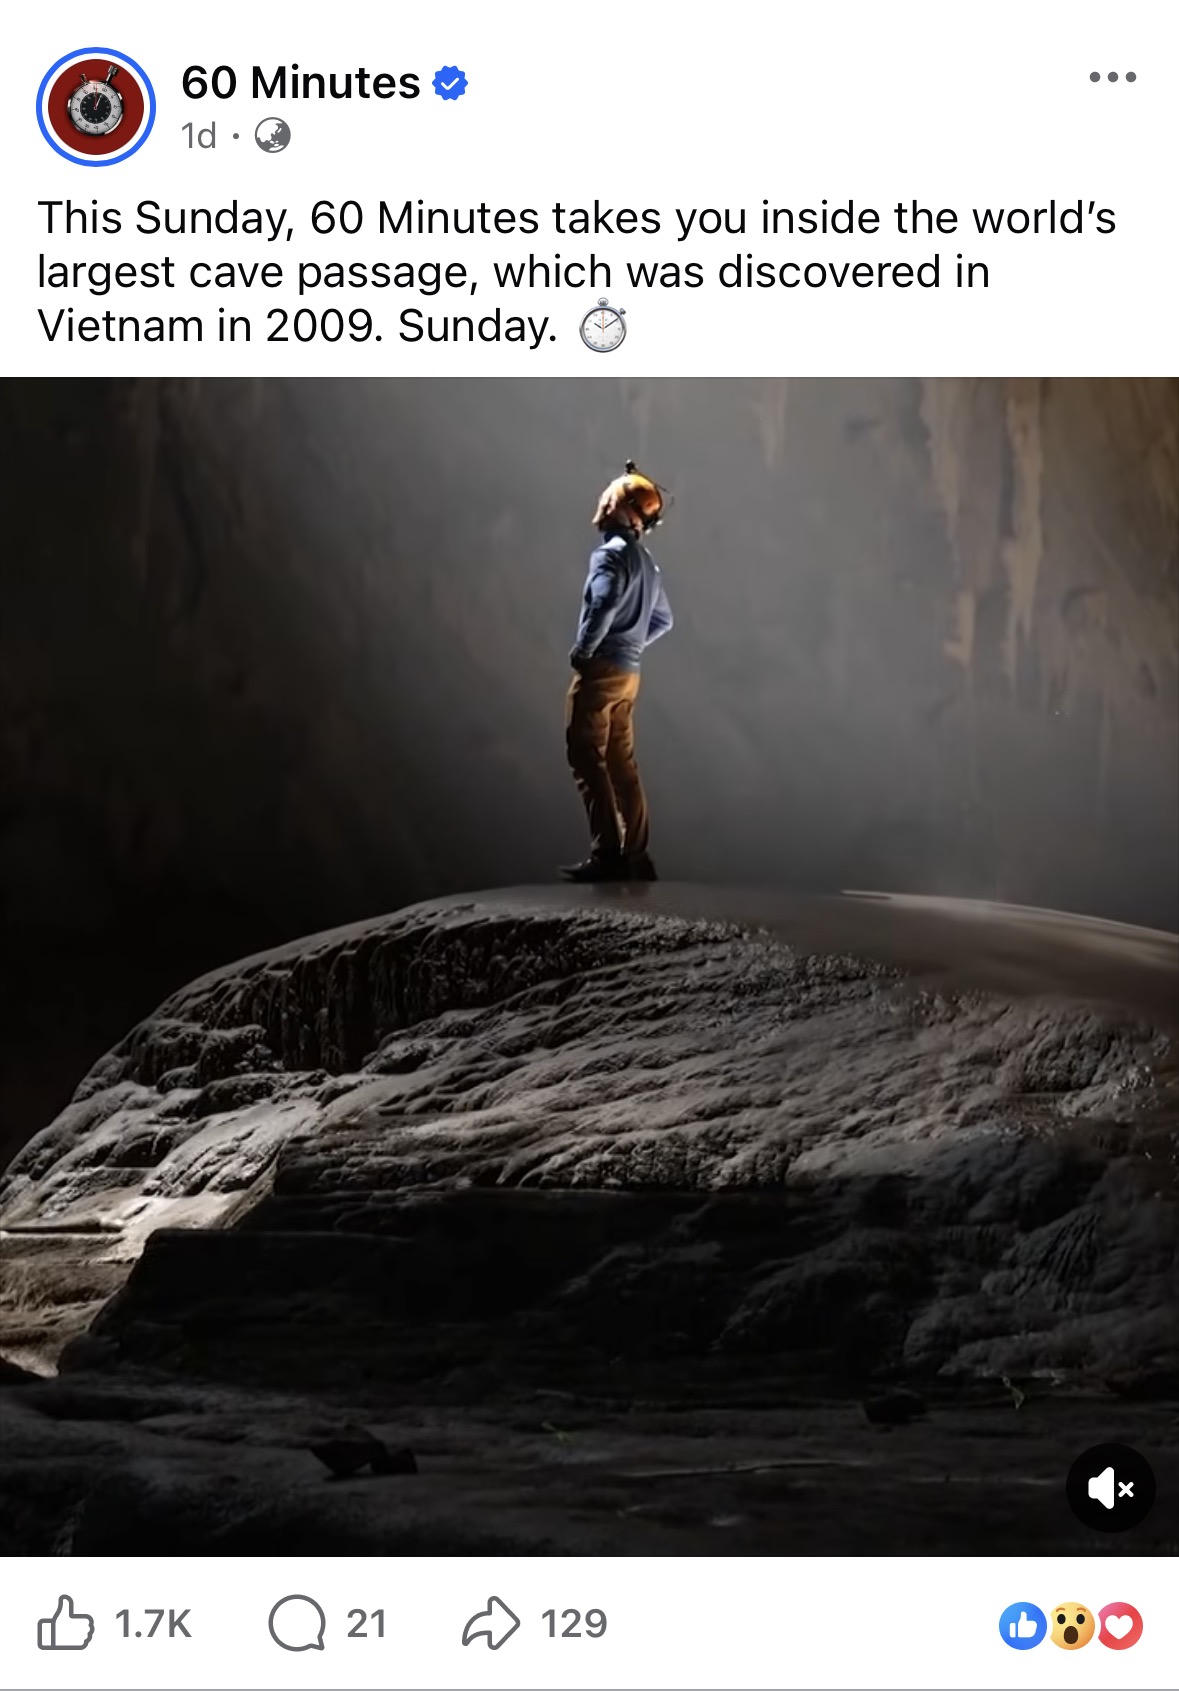Open the three-dot post options menu

tap(1114, 77)
